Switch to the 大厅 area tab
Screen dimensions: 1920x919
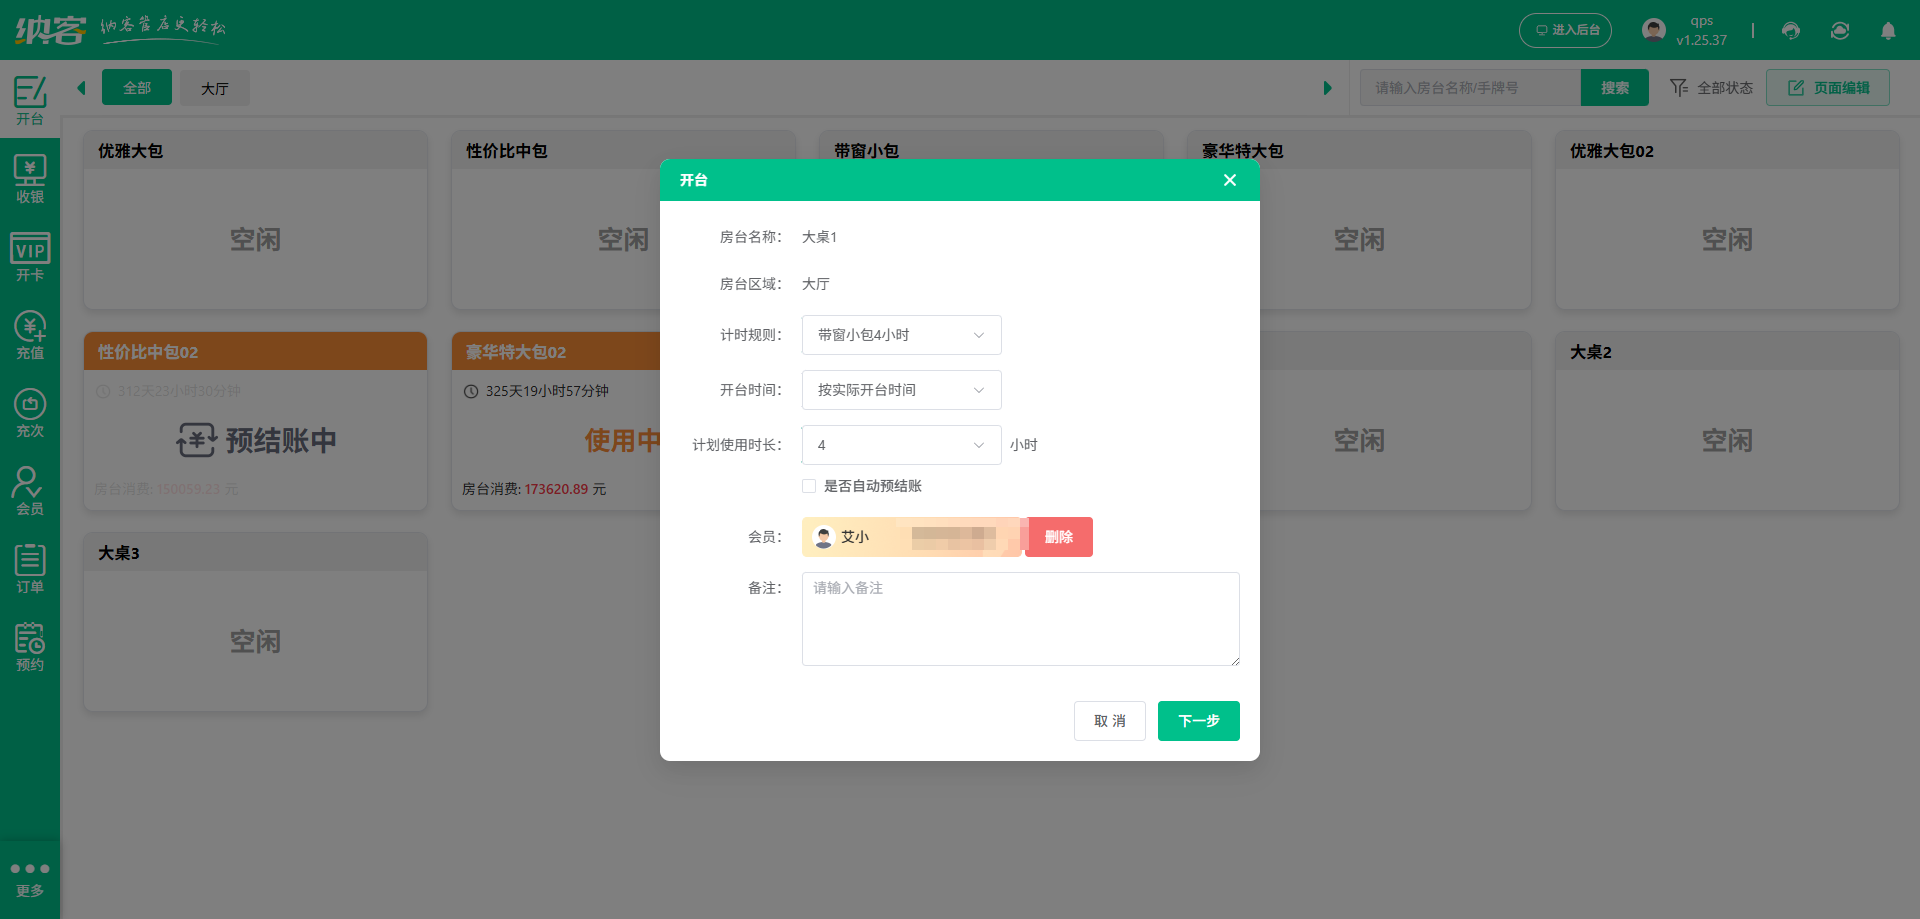(215, 88)
